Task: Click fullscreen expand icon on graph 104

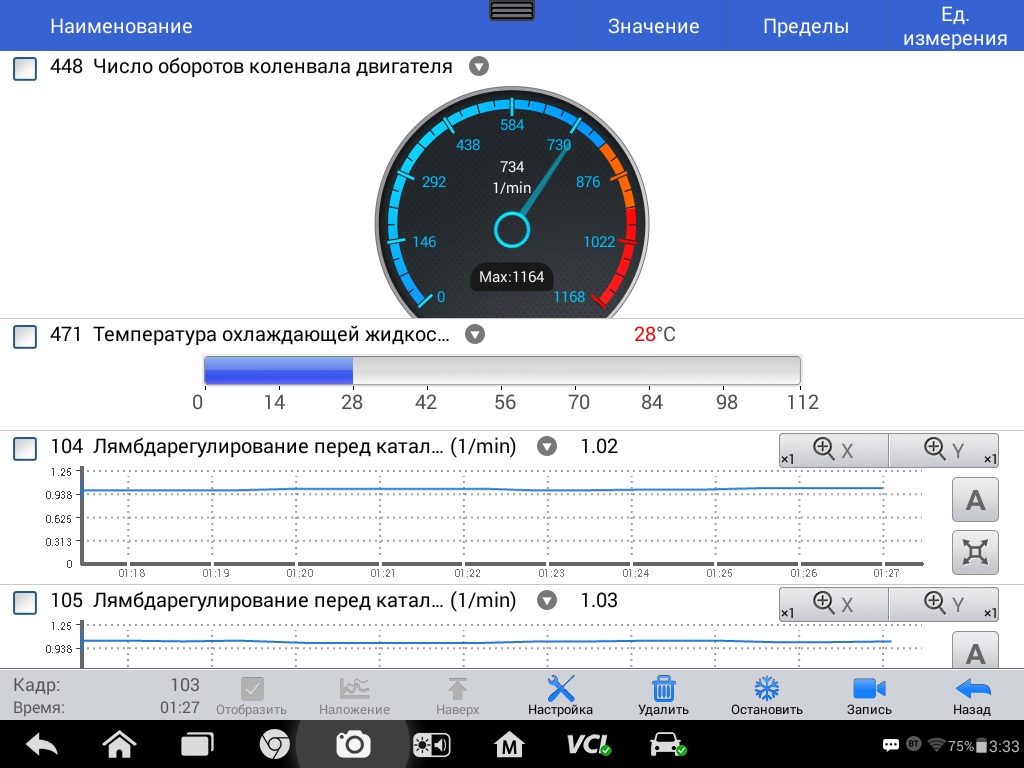Action: point(975,553)
